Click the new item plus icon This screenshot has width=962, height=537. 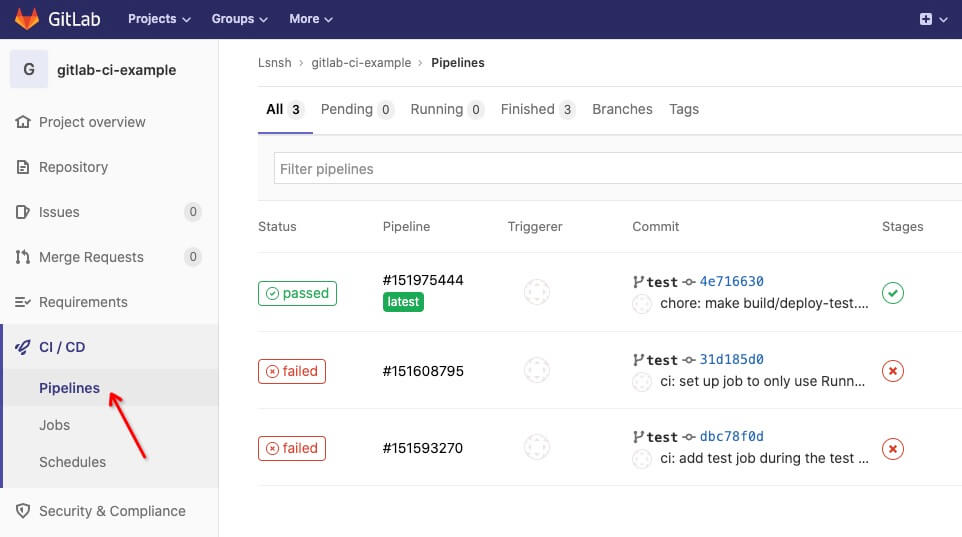(x=926, y=19)
